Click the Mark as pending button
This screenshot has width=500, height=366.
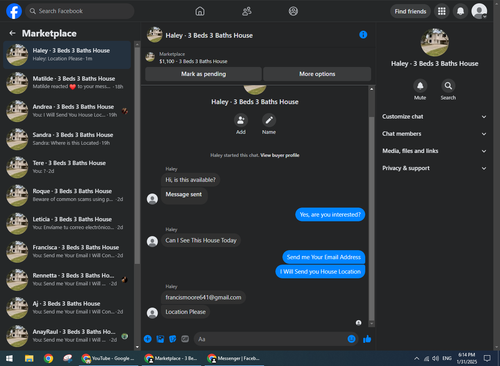(203, 74)
